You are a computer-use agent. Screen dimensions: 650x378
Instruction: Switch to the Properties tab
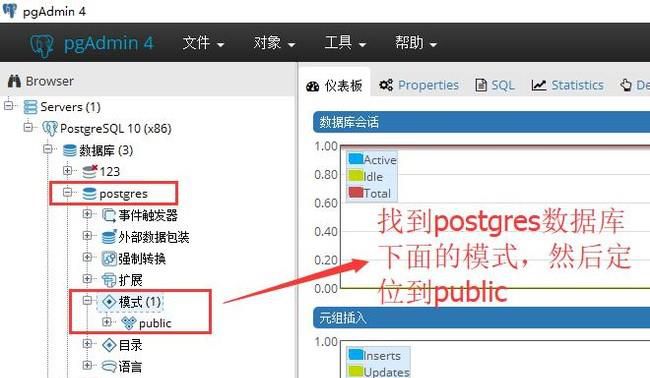click(419, 85)
